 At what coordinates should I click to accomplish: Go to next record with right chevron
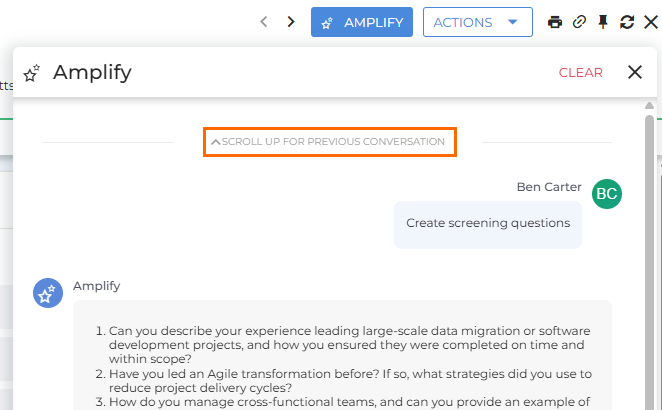(291, 22)
